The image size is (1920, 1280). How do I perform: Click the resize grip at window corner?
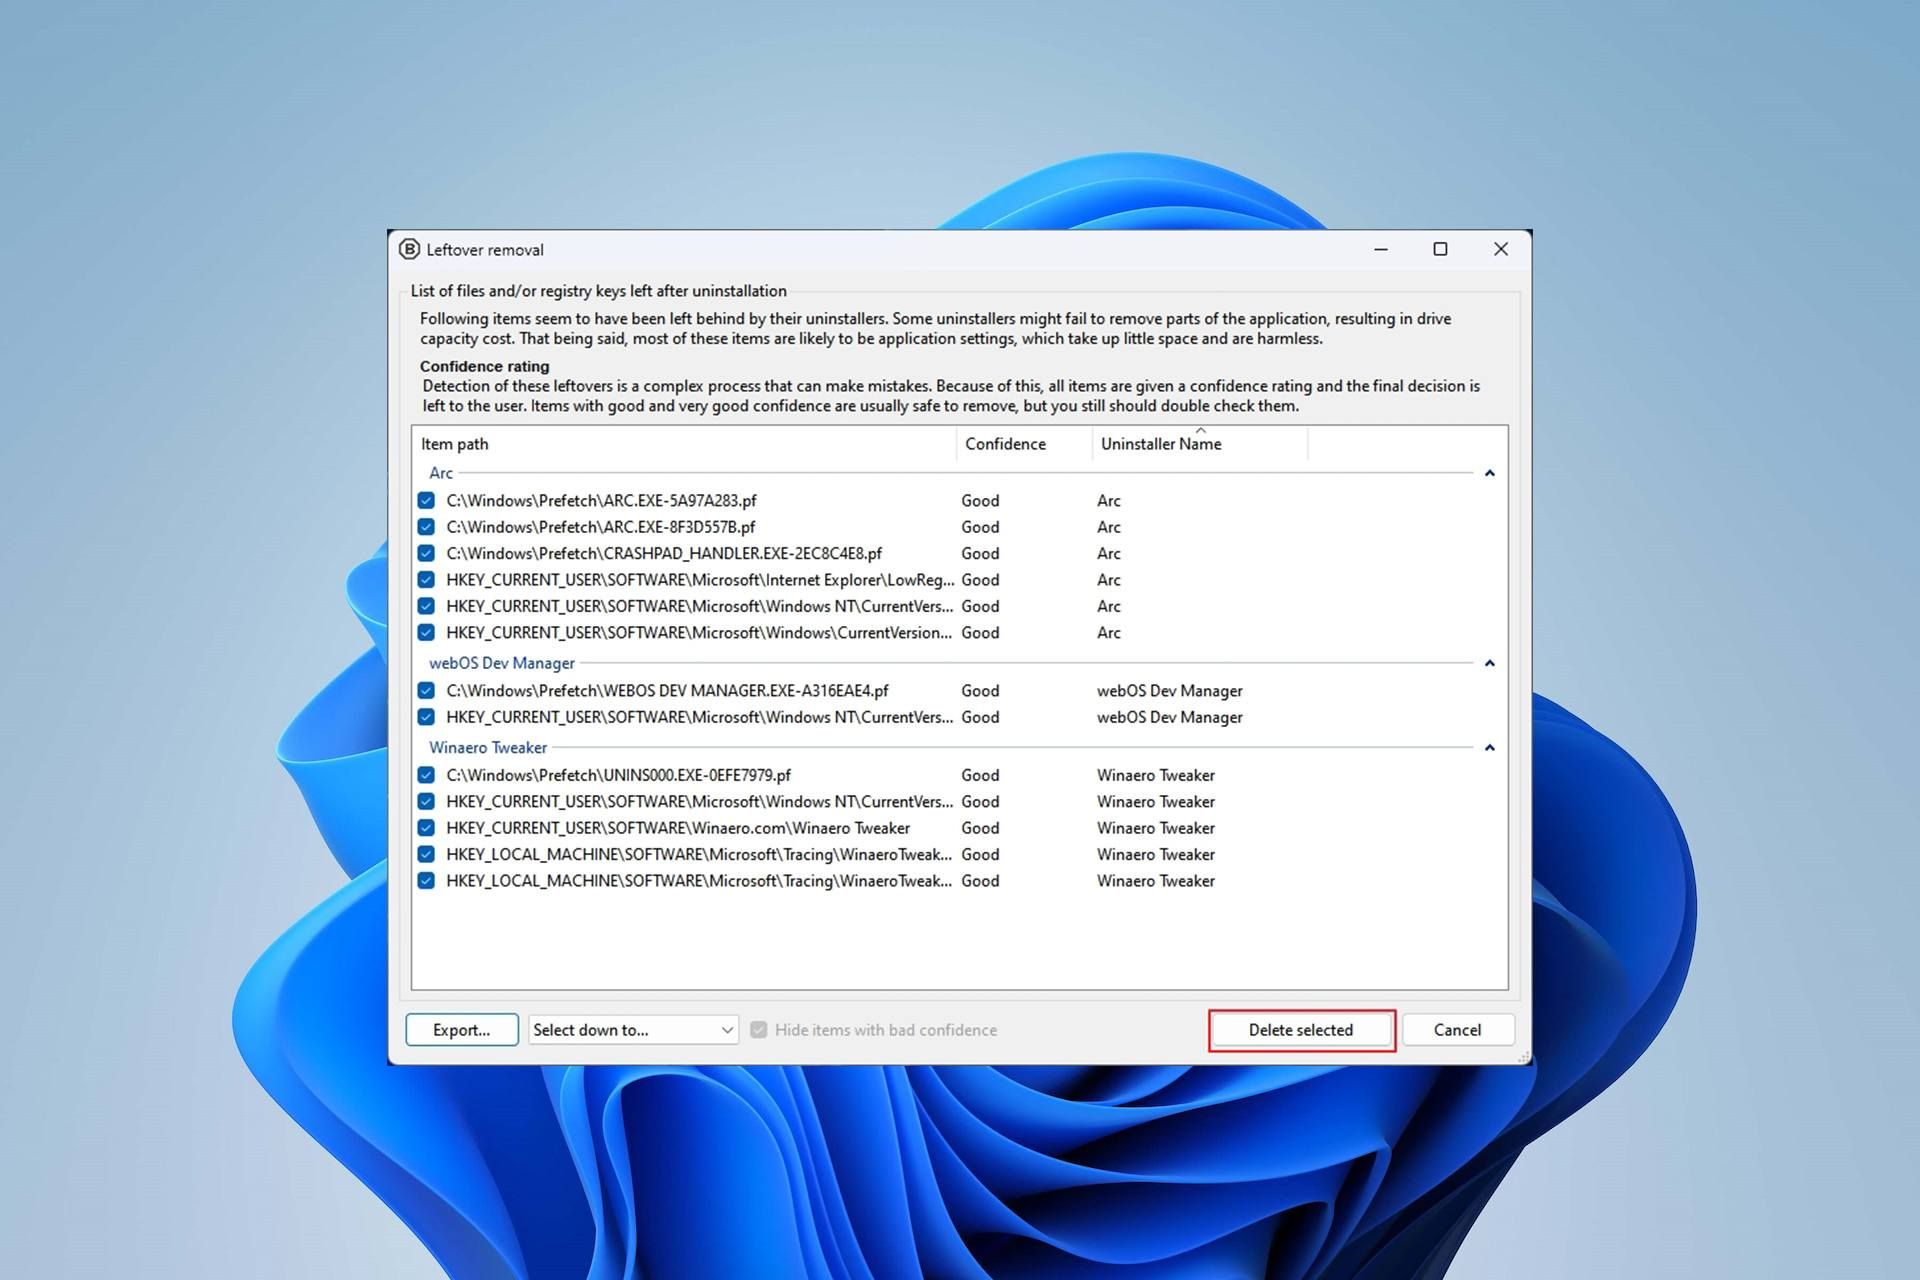1523,1056
